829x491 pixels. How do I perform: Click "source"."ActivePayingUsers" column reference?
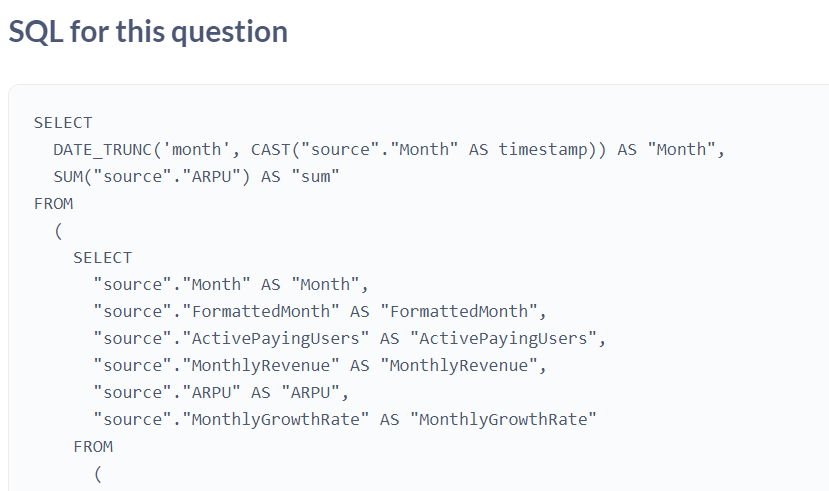pos(231,338)
